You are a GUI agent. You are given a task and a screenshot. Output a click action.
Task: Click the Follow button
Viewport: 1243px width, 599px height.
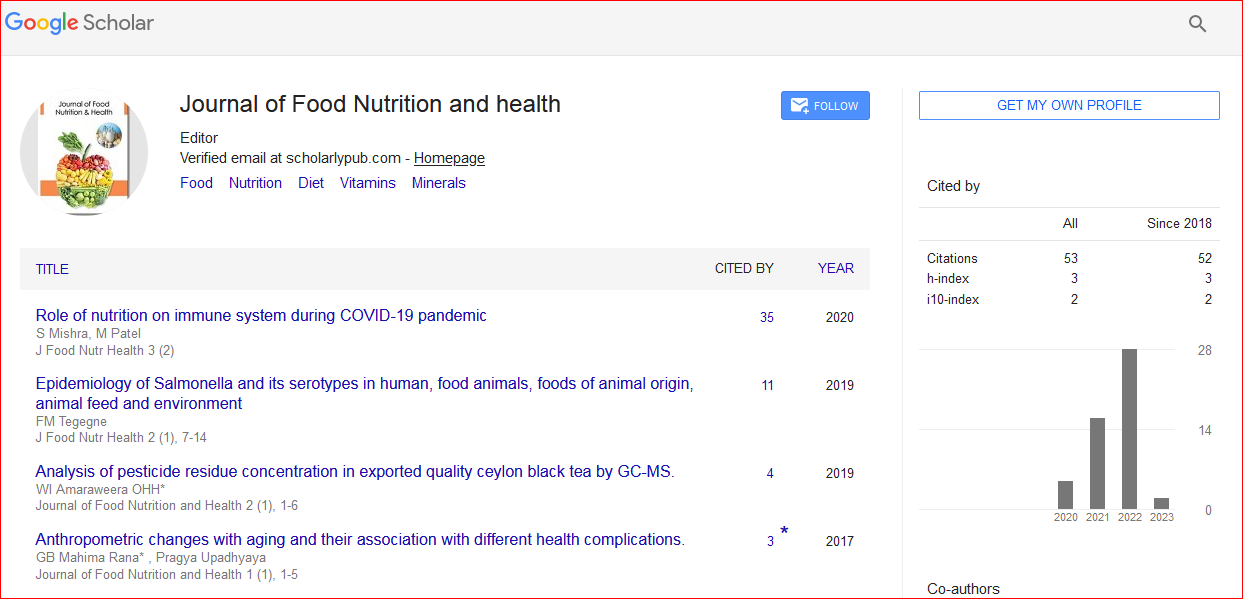point(825,106)
